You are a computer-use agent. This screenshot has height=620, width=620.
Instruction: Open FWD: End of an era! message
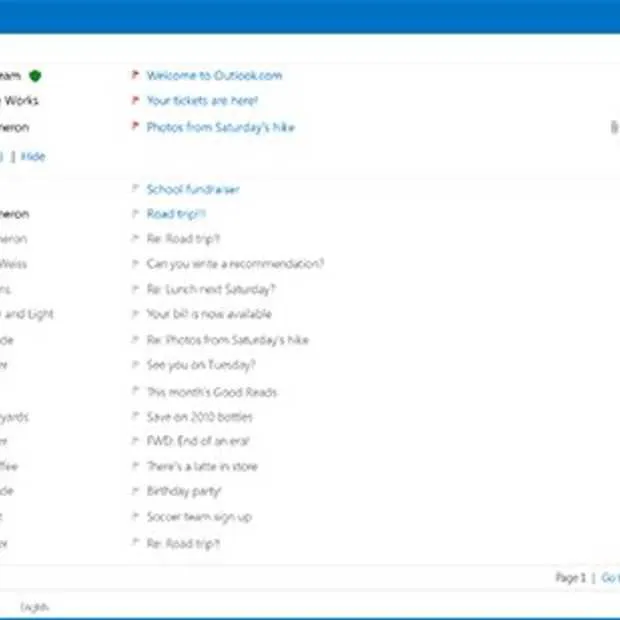pyautogui.click(x=198, y=441)
